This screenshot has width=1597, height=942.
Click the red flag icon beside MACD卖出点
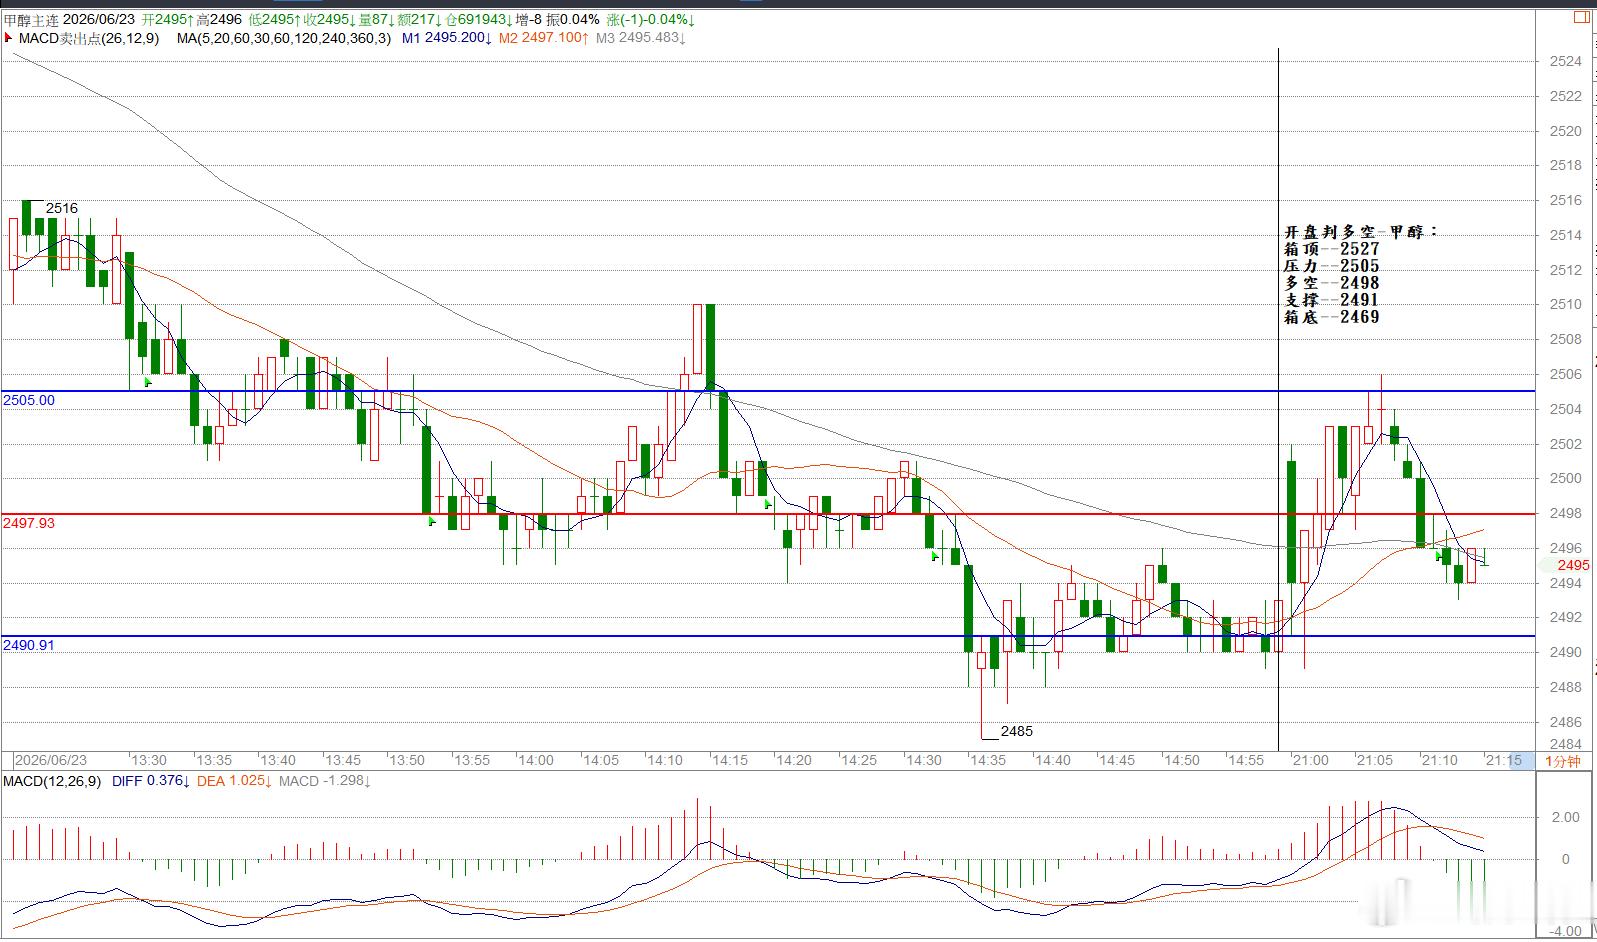(8, 37)
